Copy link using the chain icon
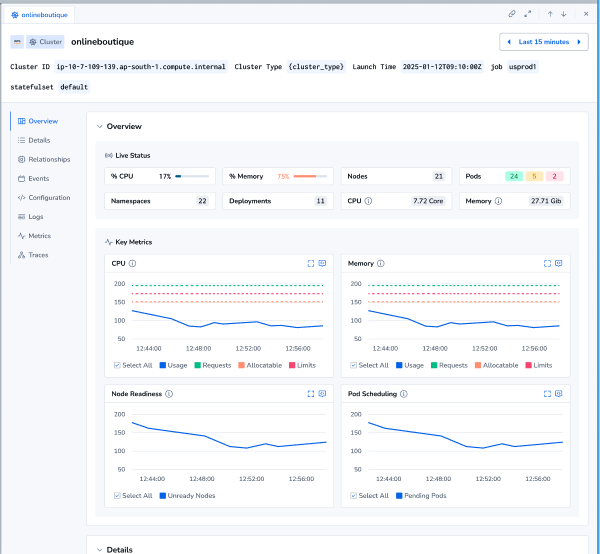The height and width of the screenshot is (554, 600). tap(512, 14)
